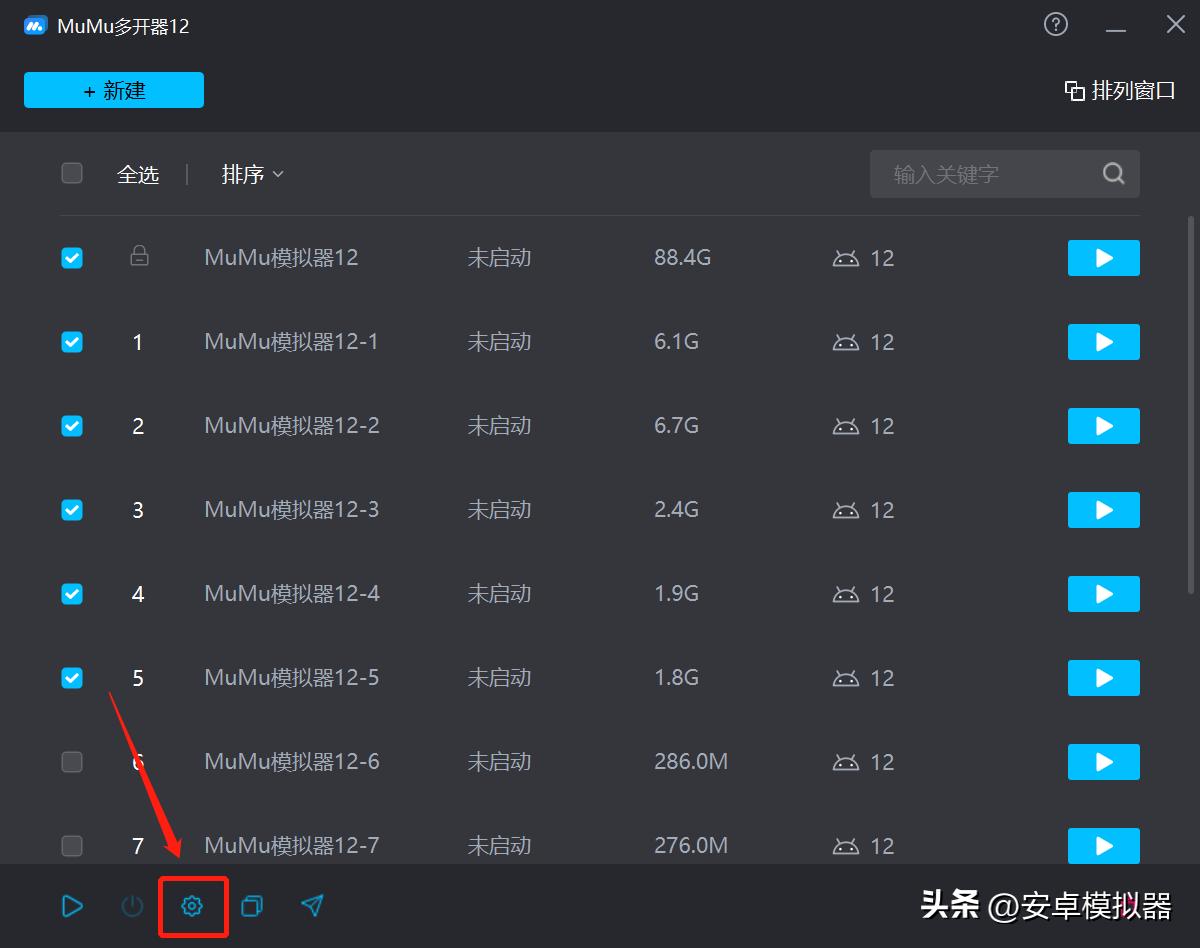Uncheck the MuMu模拟器12-1 checkbox
This screenshot has width=1200, height=948.
[x=71, y=341]
